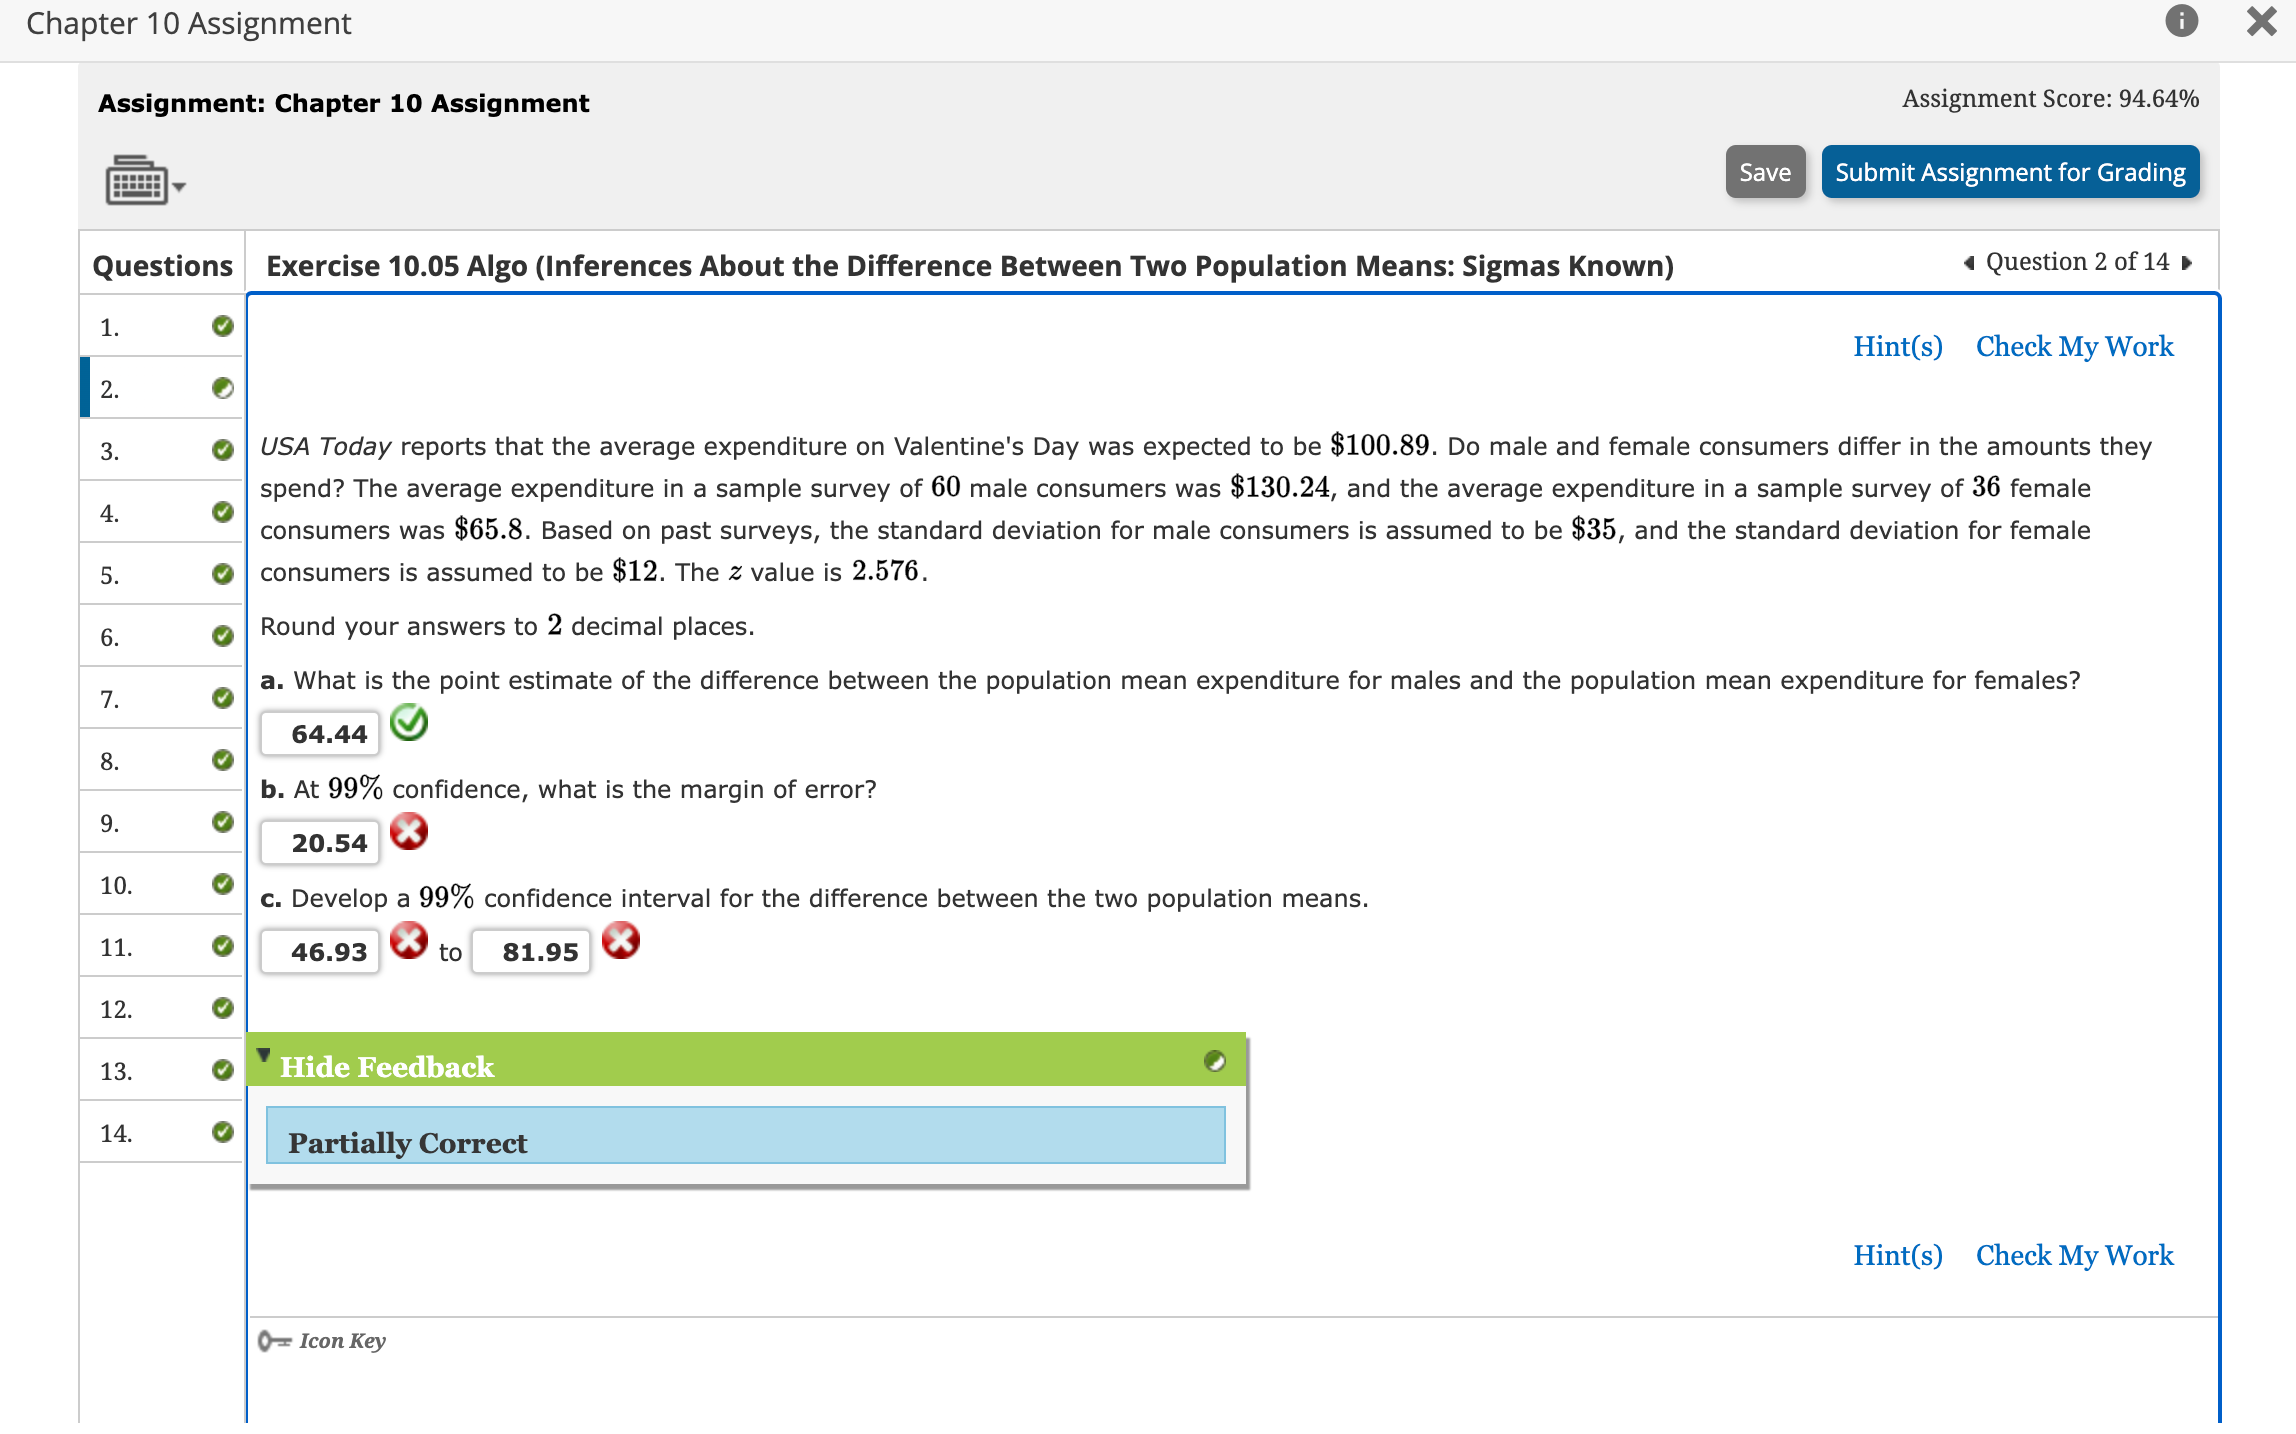The image size is (2296, 1434).
Task: Go to next question arrow
Action: 2187,263
